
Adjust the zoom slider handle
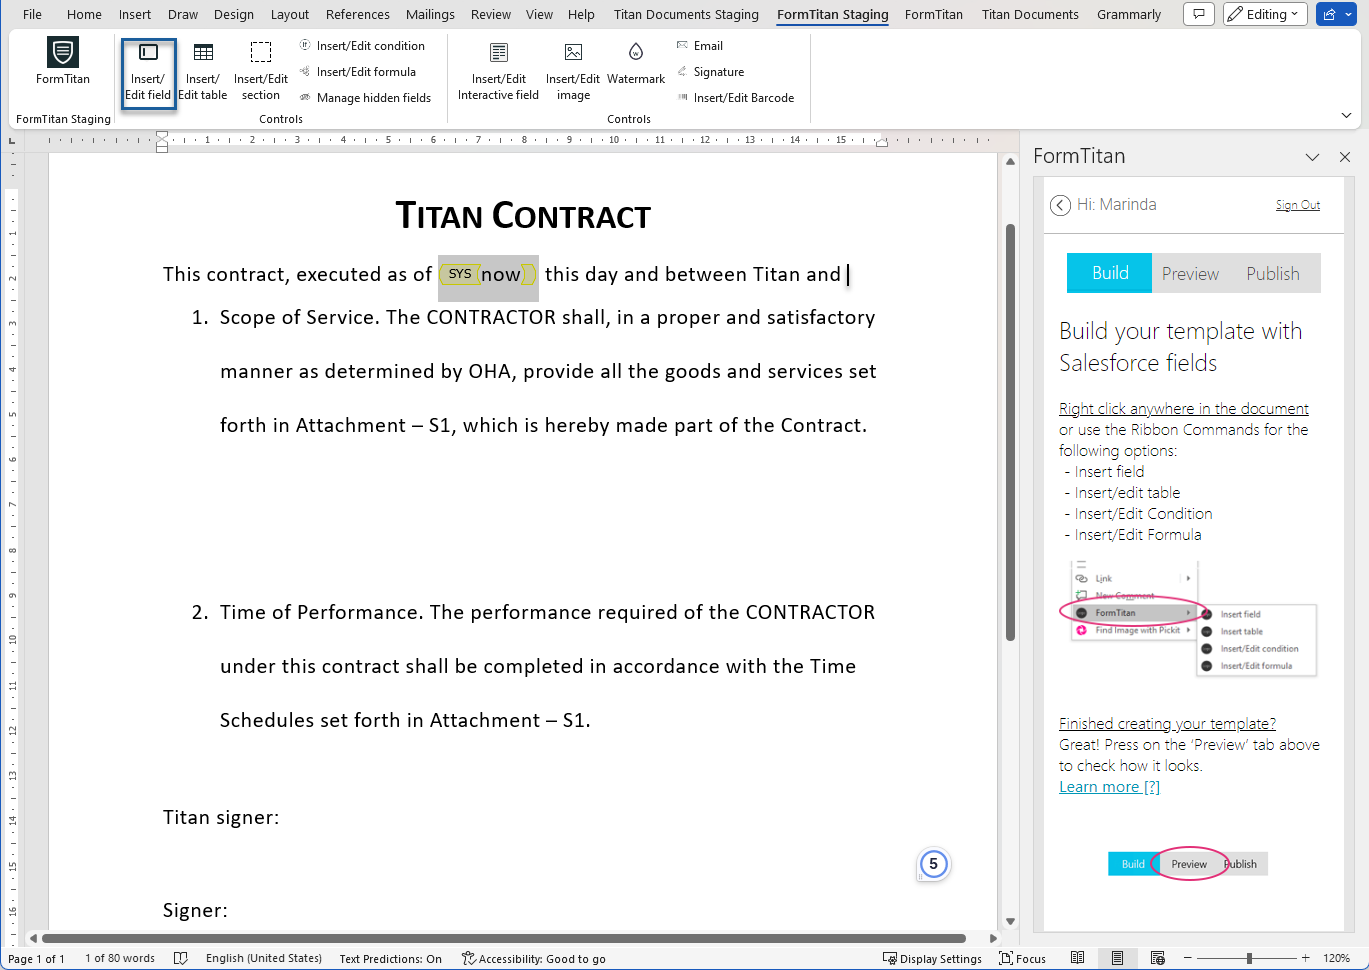click(1249, 958)
